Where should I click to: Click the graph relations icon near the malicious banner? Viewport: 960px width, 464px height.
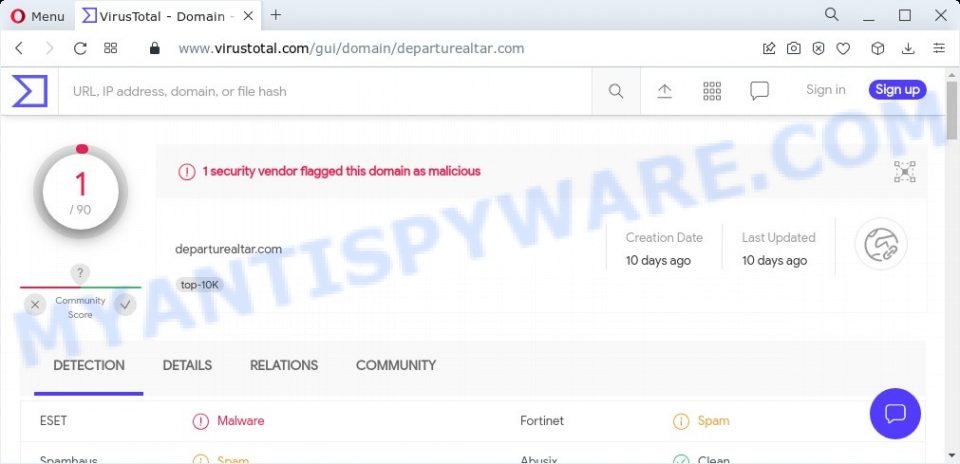tap(904, 171)
